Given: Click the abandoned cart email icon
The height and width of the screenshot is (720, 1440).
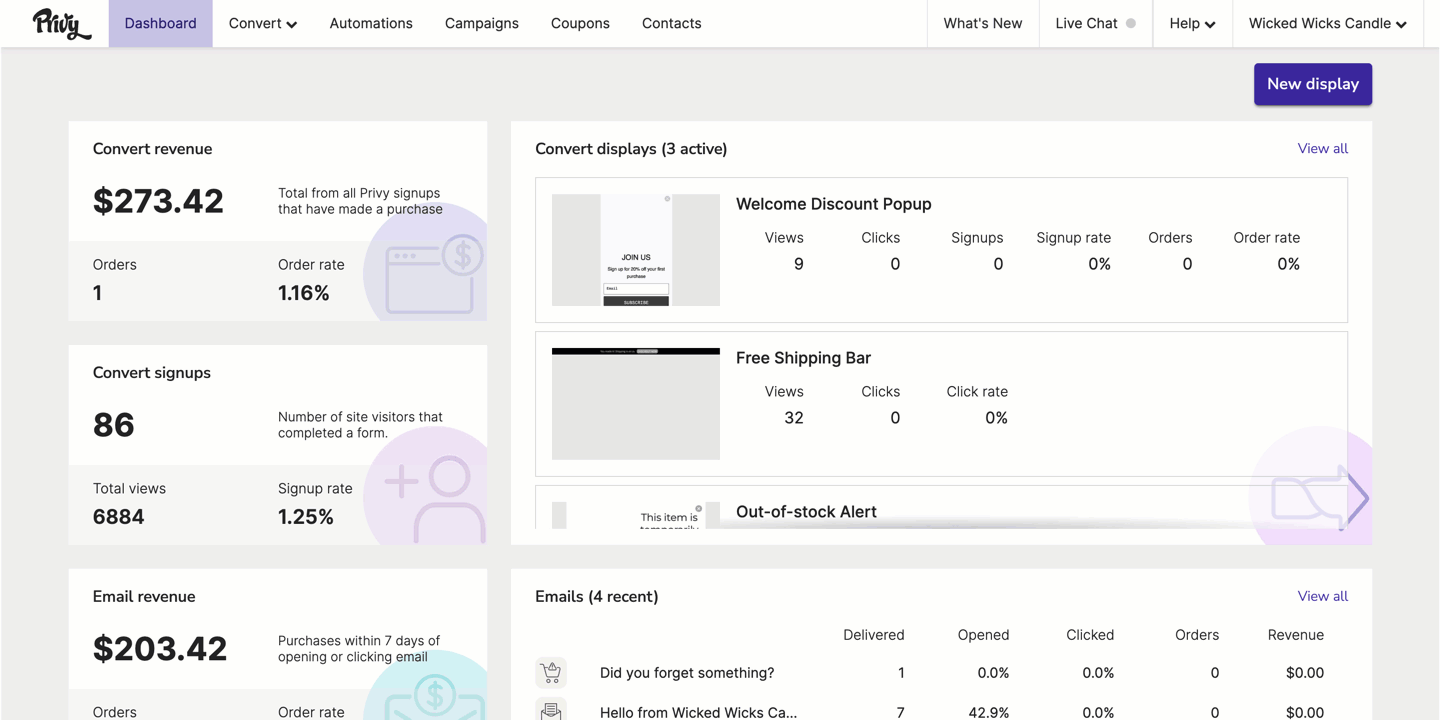Looking at the screenshot, I should pos(551,673).
